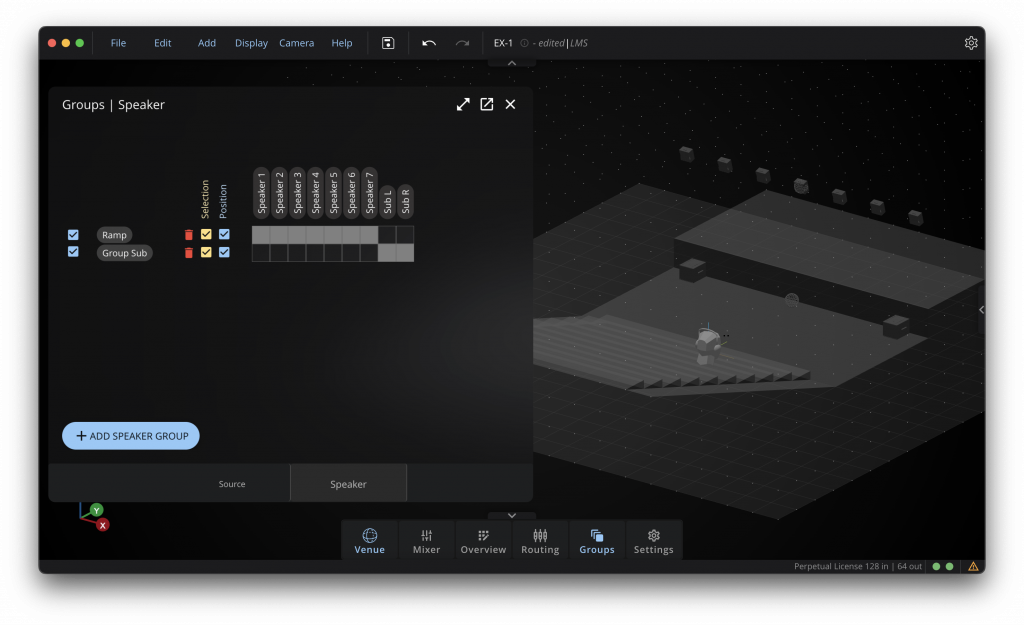Toggle Sub L membership in Group Sub
This screenshot has height=625, width=1024.
(x=387, y=253)
